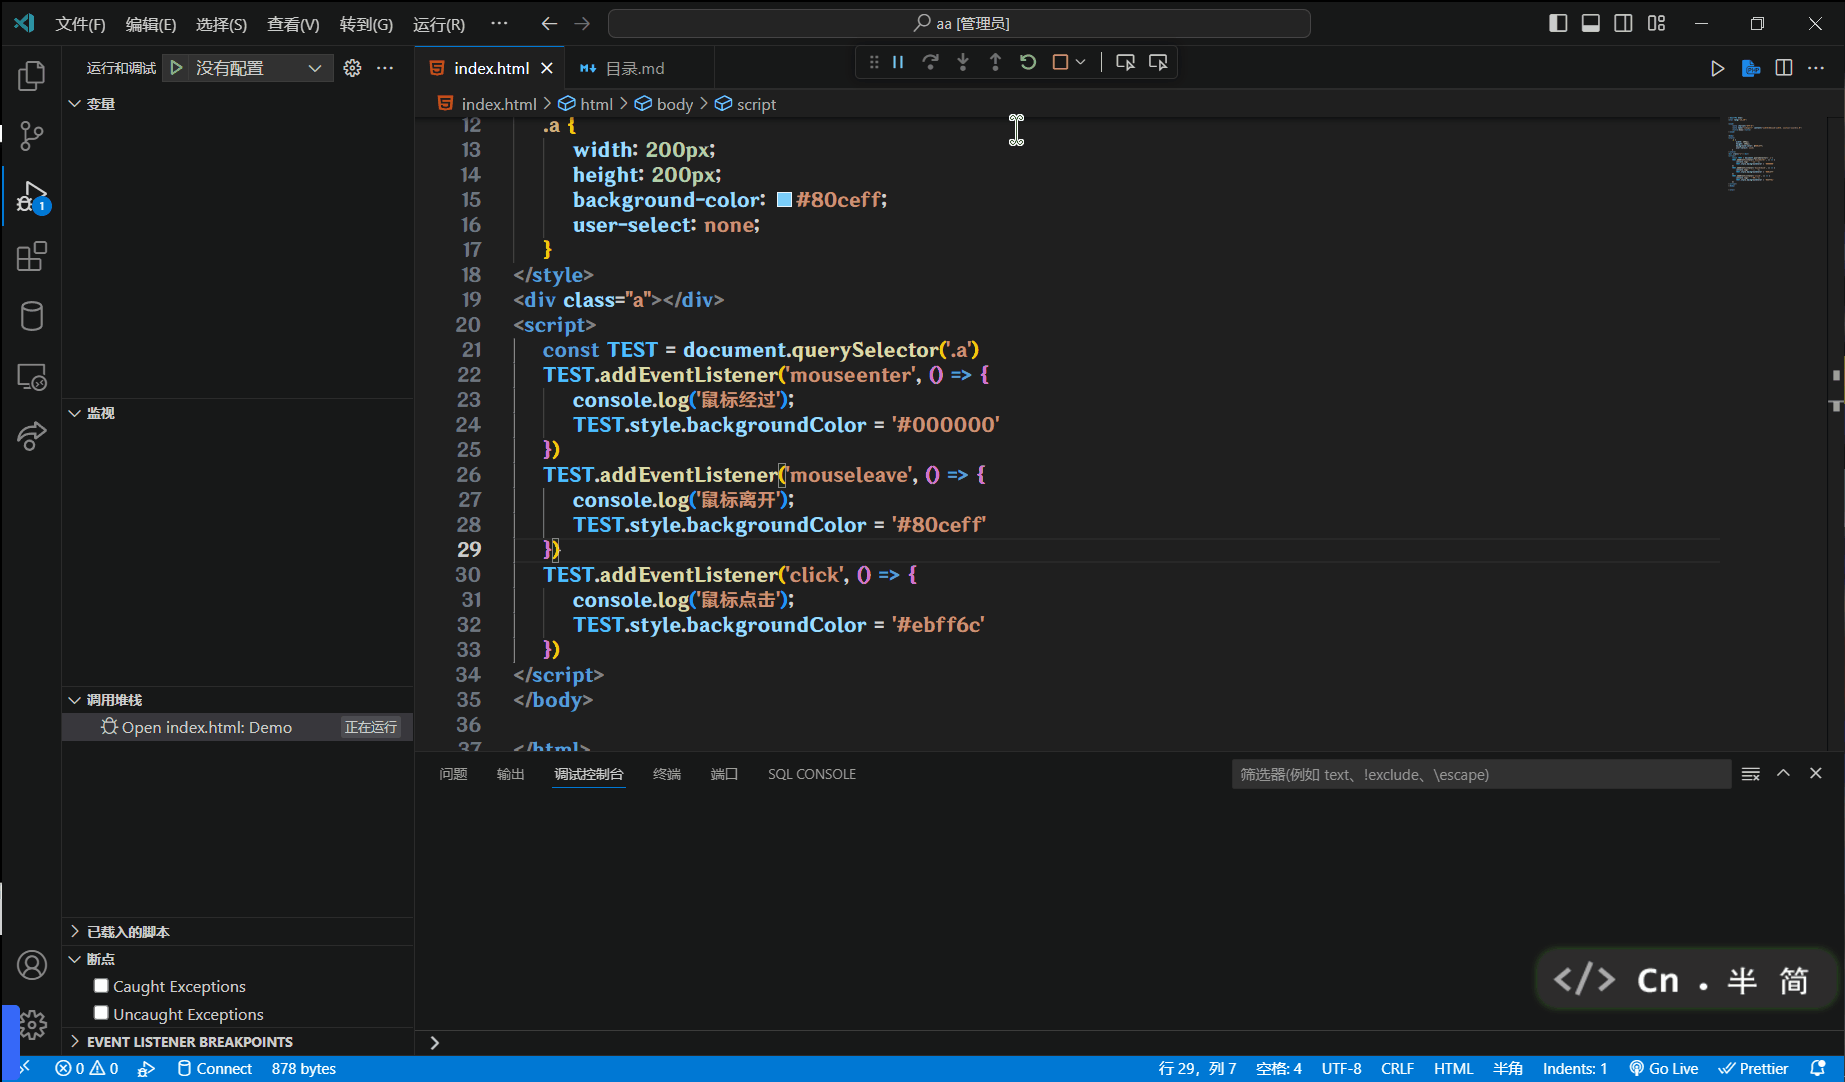Open errors and warnings count in status bar
Viewport: 1845px width, 1082px height.
(87, 1068)
